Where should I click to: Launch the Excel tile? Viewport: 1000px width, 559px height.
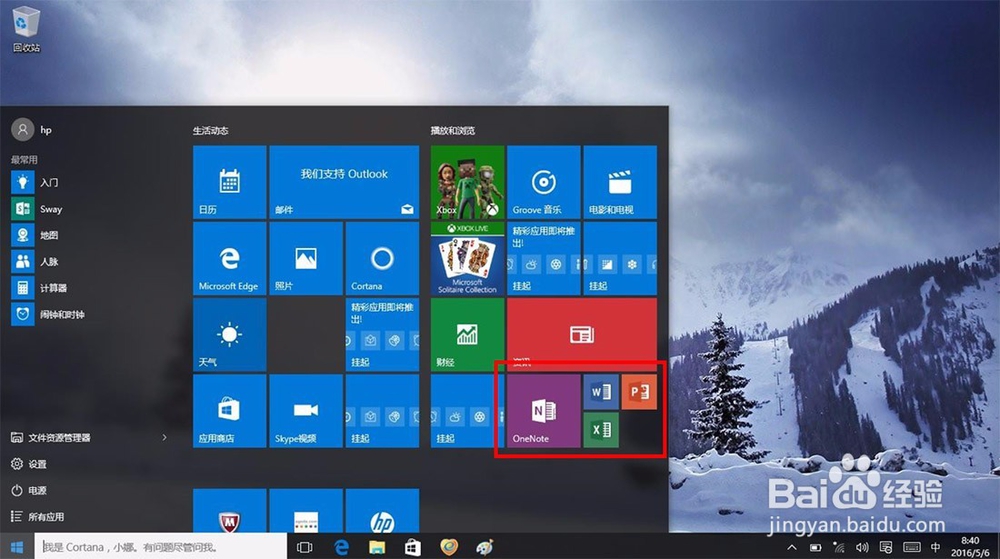click(601, 430)
